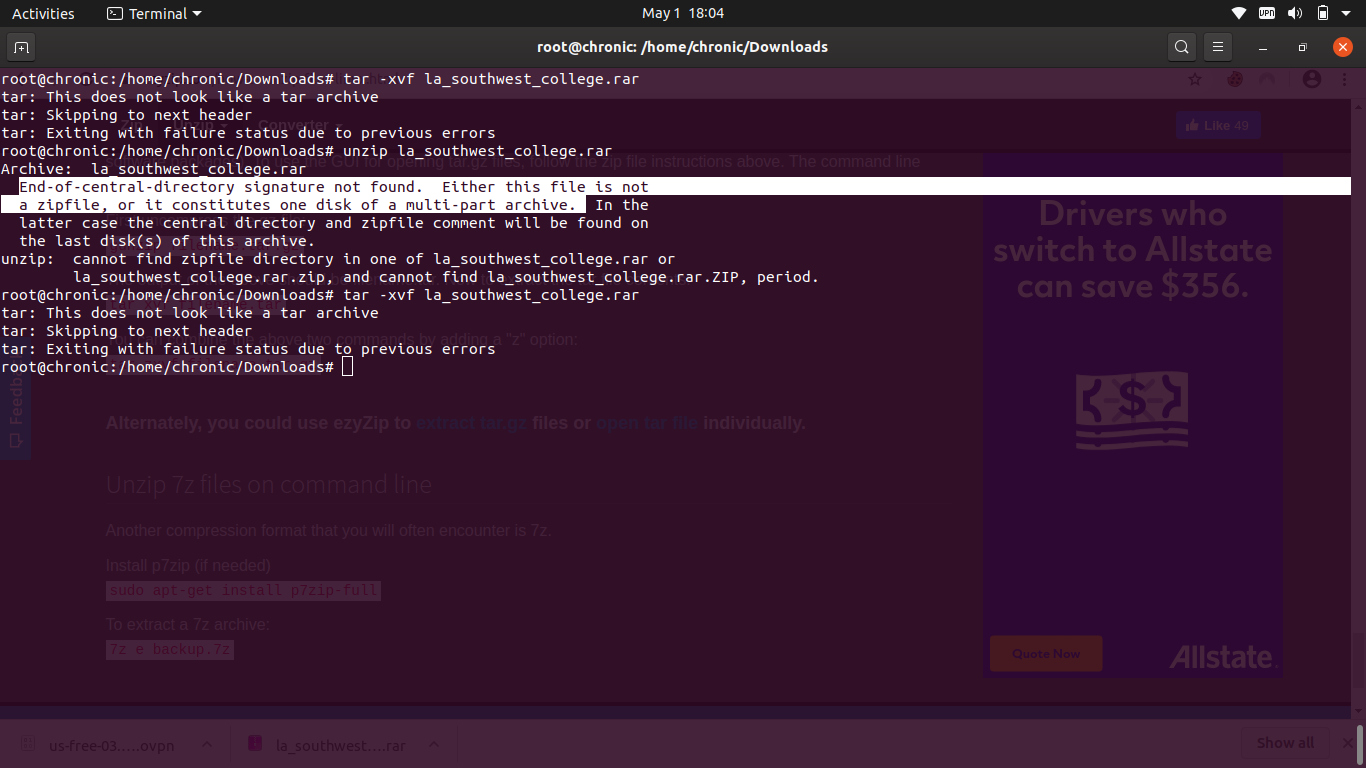Viewport: 1366px width, 768px height.
Task: Open the terminal hamburger menu
Action: [1217, 47]
